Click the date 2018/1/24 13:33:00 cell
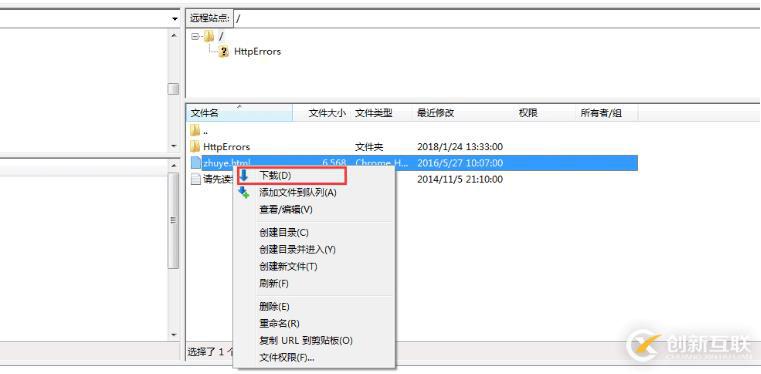This screenshot has width=761, height=374. point(460,146)
